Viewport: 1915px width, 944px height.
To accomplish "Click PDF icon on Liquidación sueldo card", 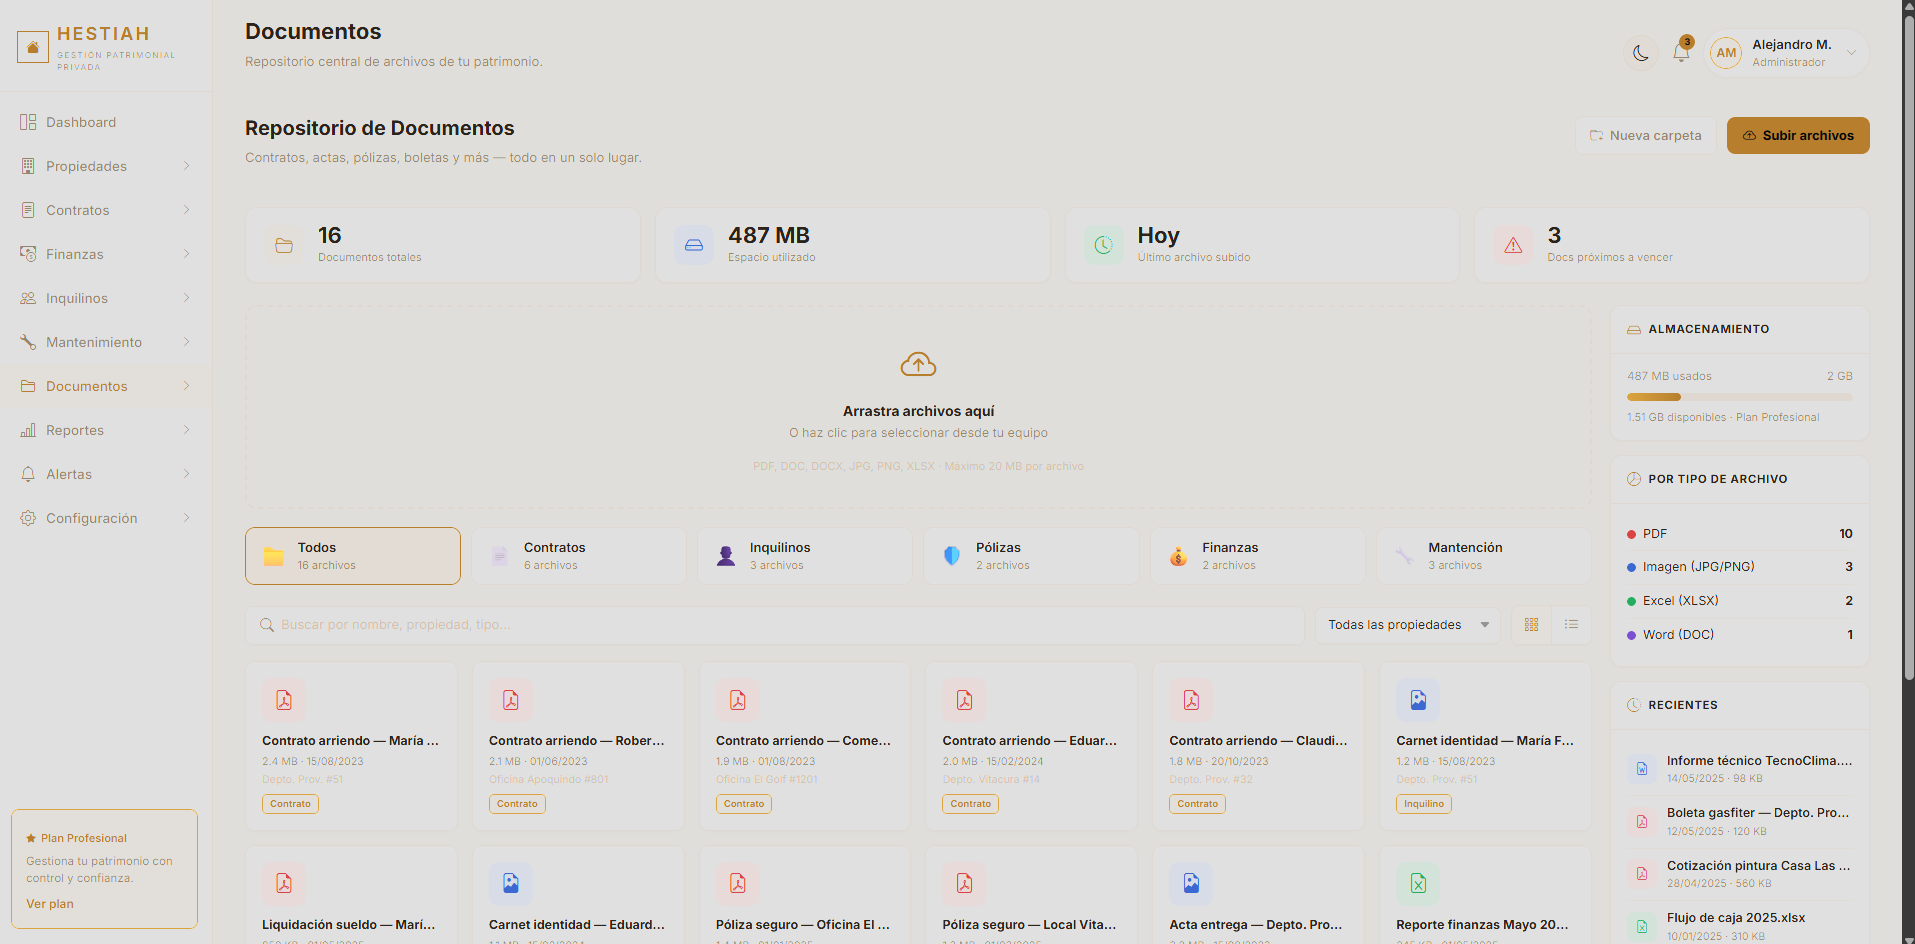I will click(x=284, y=884).
